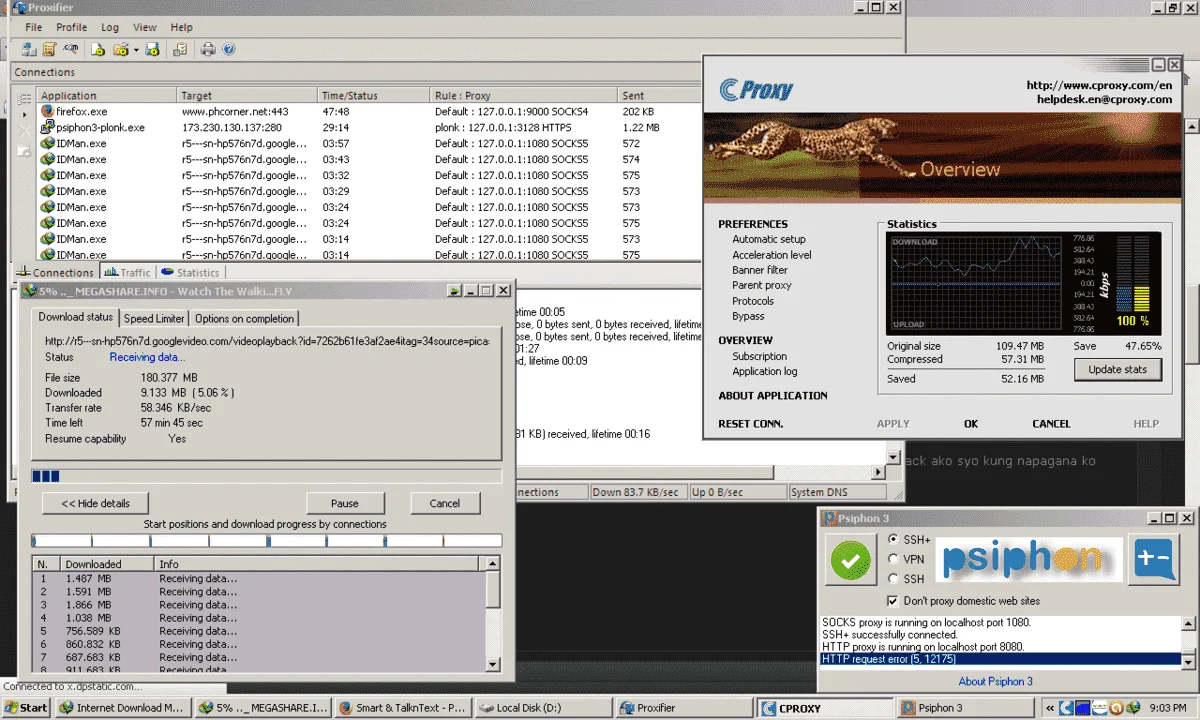Open the Help menu in Proxifier
Viewport: 1200px width, 720px height.
point(181,27)
